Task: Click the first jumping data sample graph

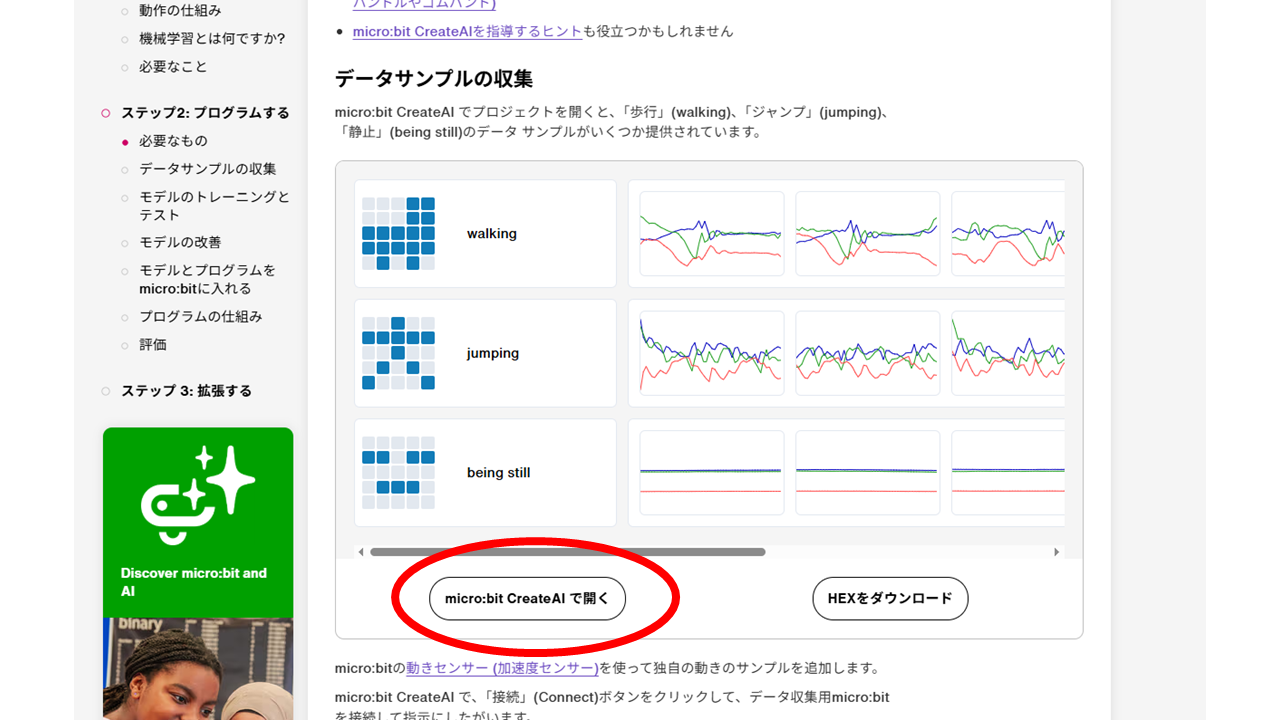Action: 712,353
